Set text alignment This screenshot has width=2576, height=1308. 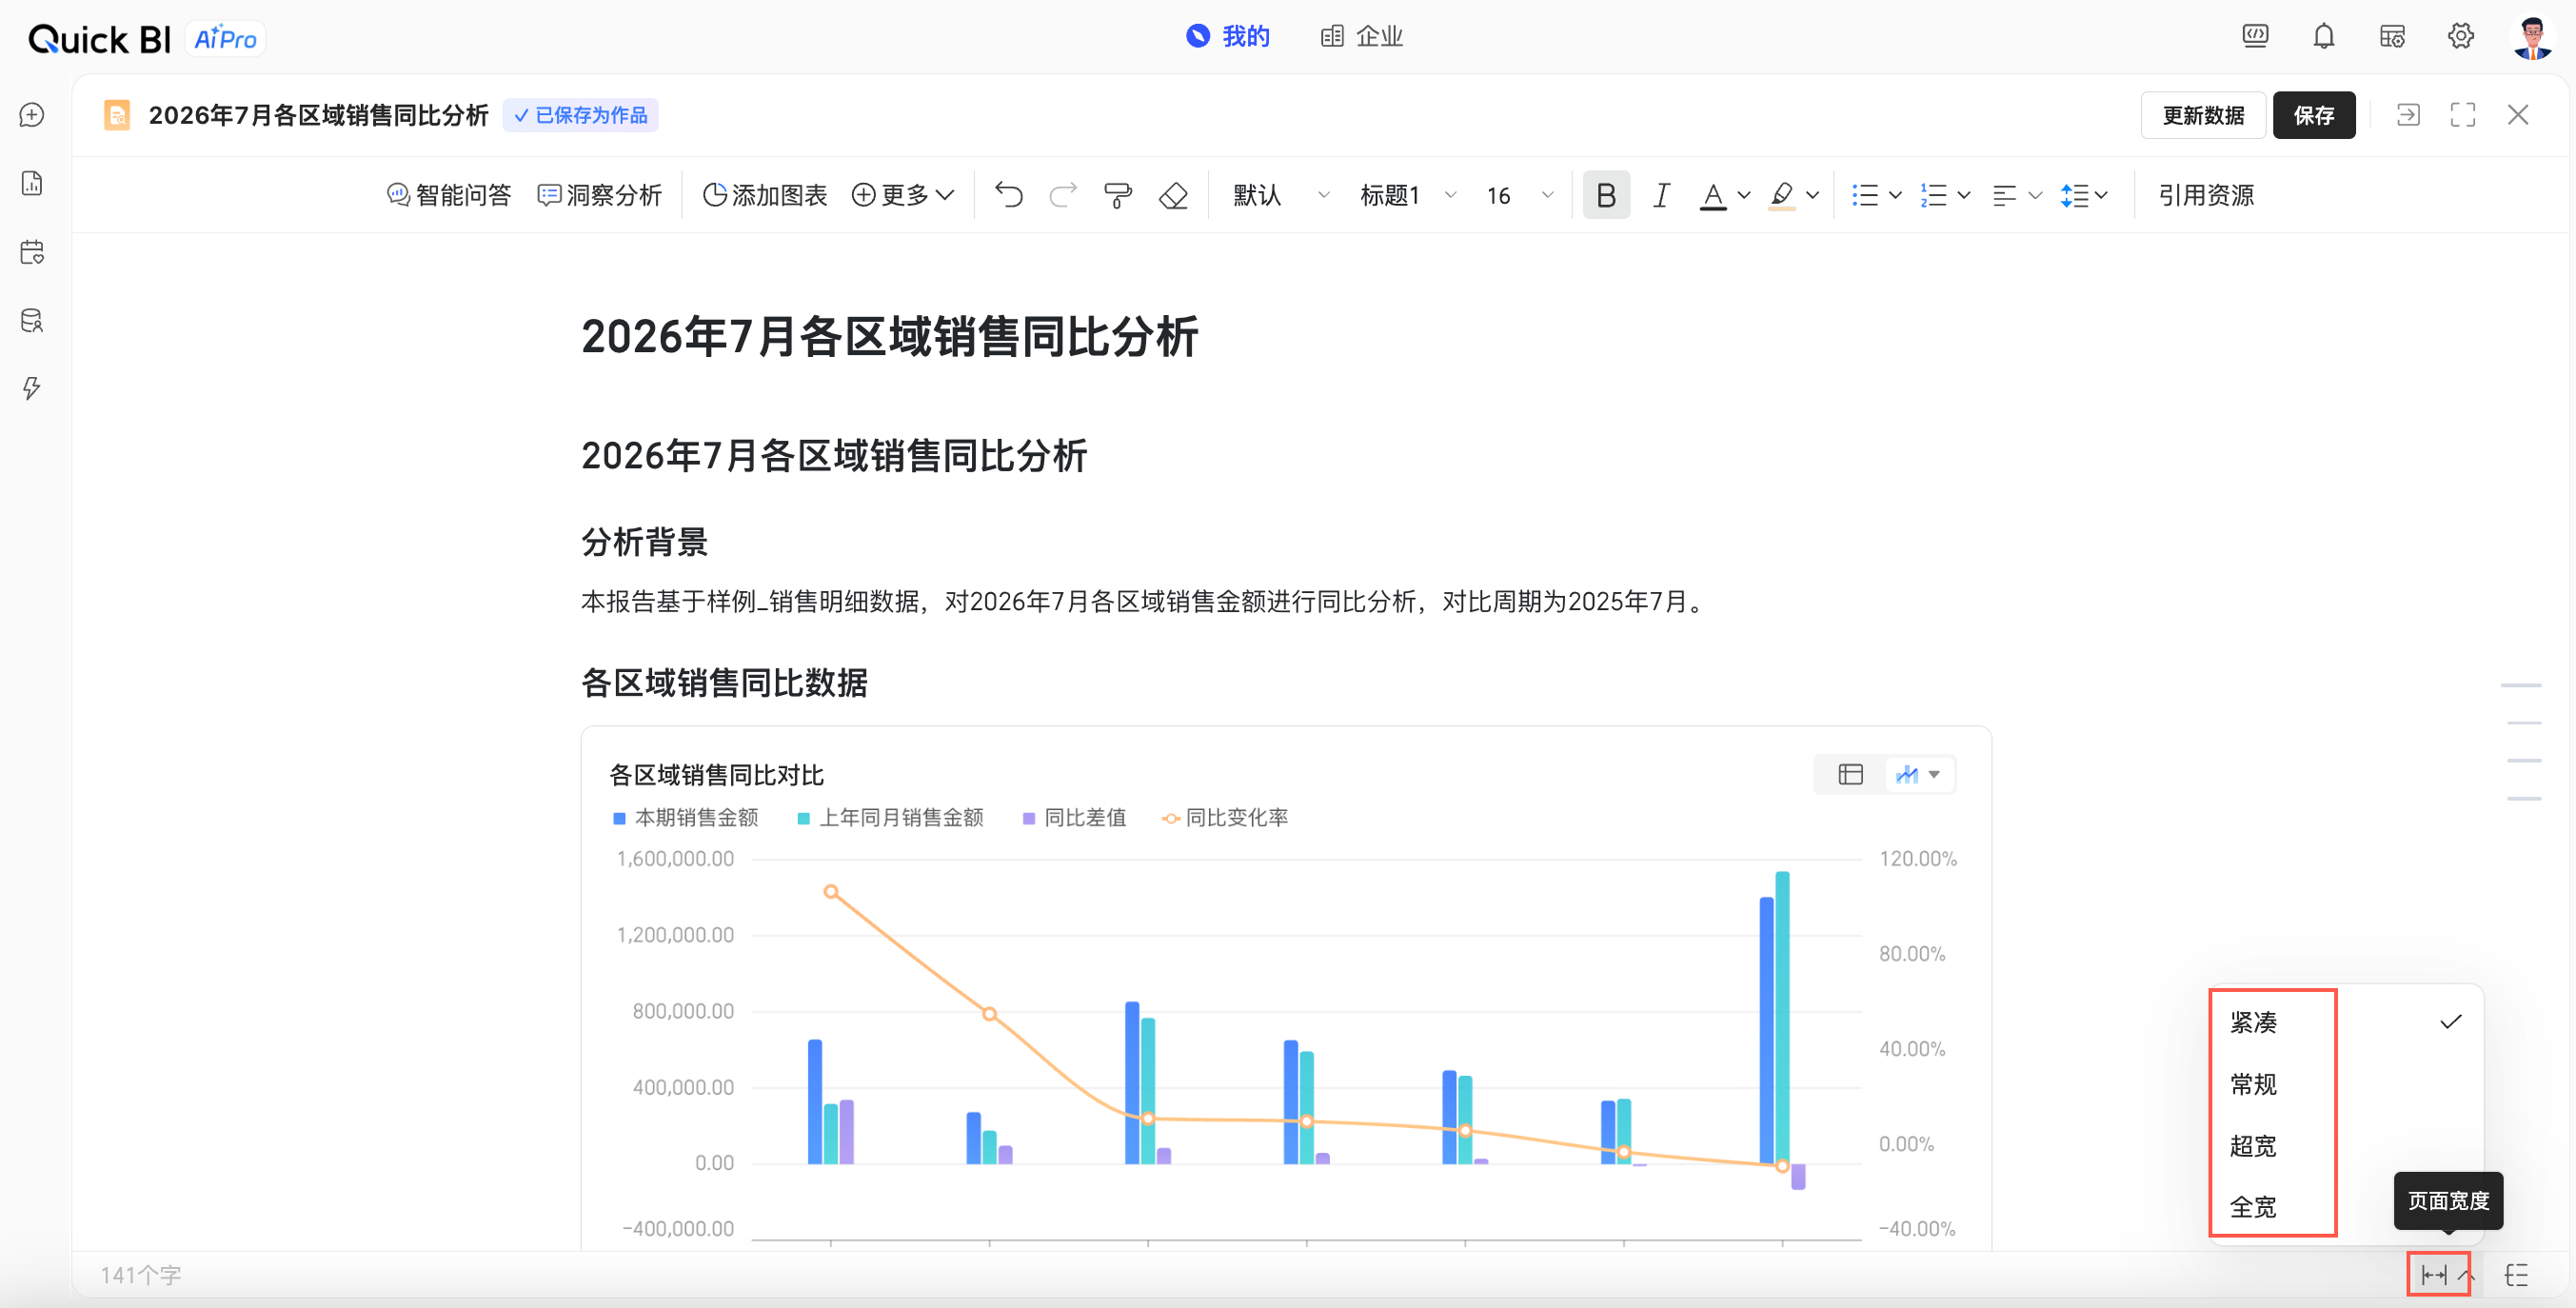pyautogui.click(x=2004, y=195)
